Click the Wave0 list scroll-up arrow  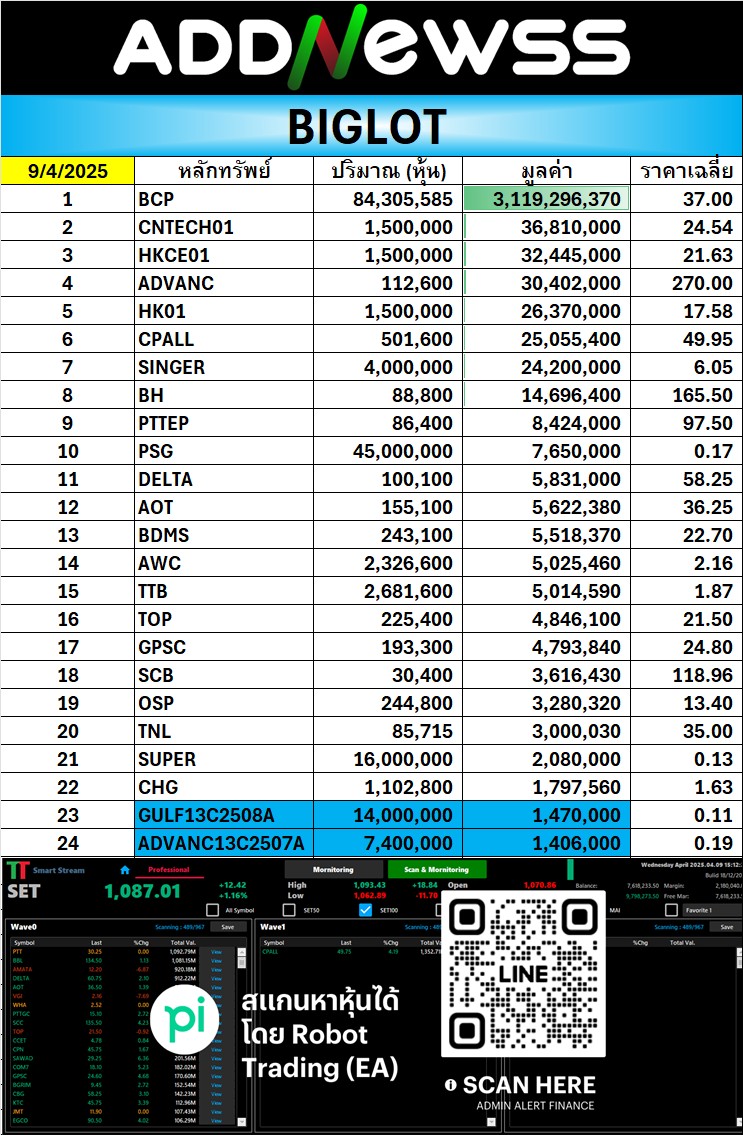coord(242,953)
